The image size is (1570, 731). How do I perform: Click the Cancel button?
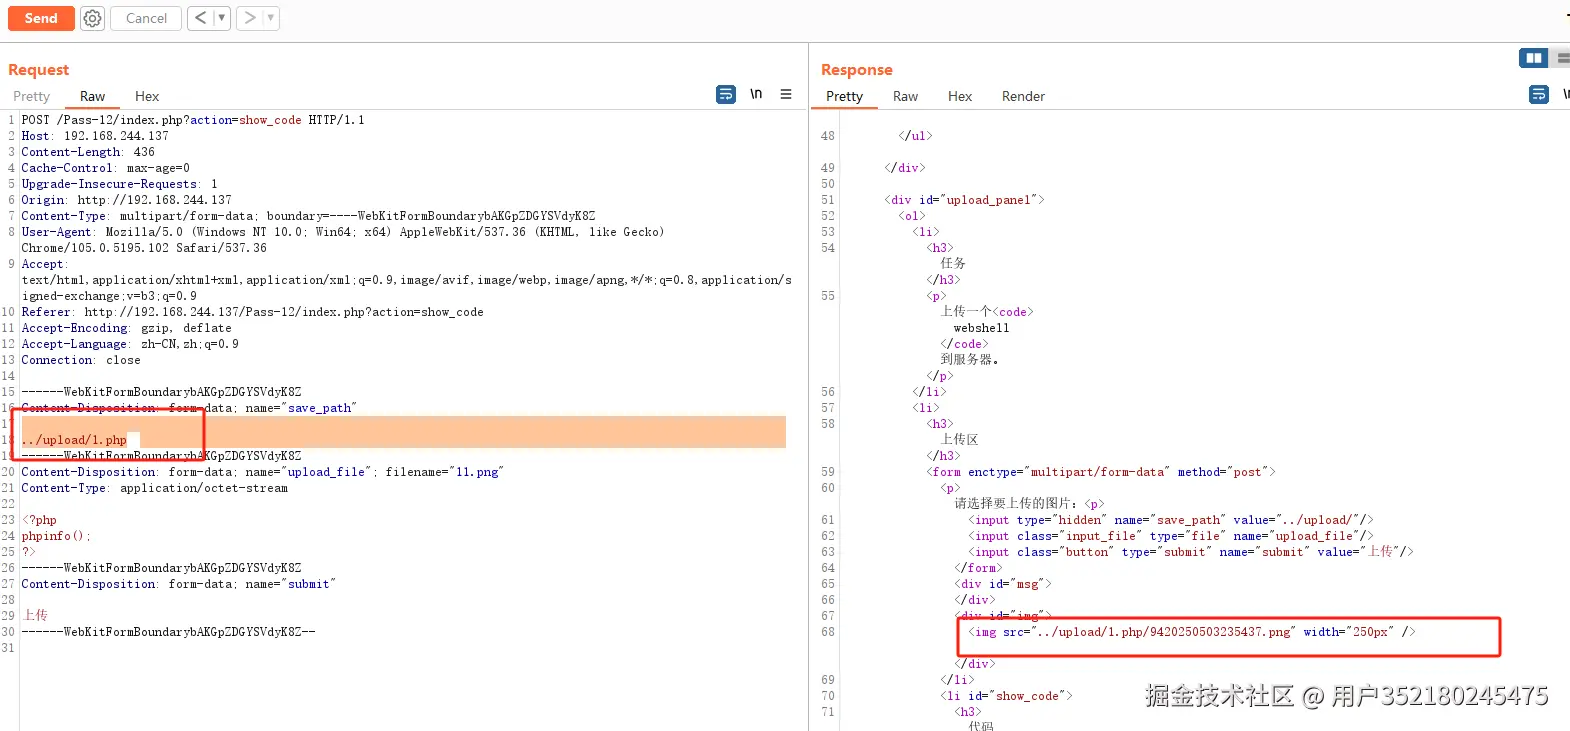coord(146,18)
